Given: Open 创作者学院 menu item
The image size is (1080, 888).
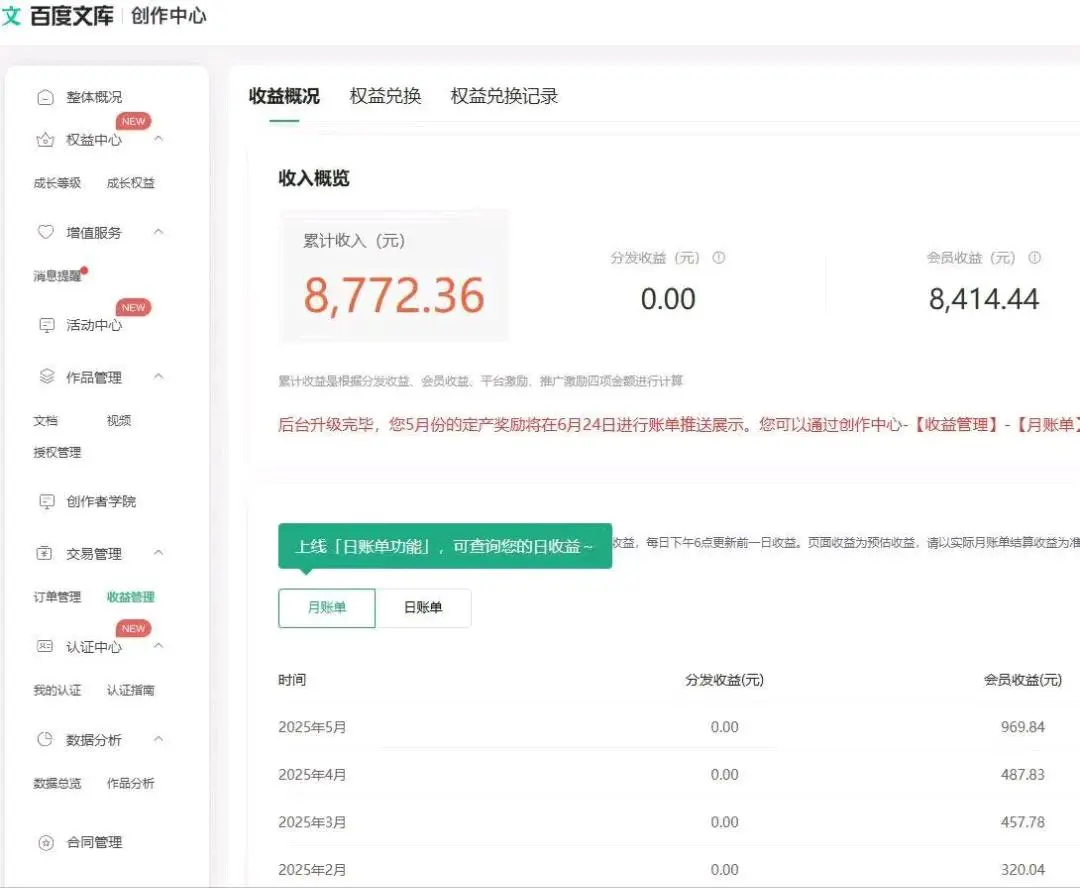Looking at the screenshot, I should tap(101, 502).
